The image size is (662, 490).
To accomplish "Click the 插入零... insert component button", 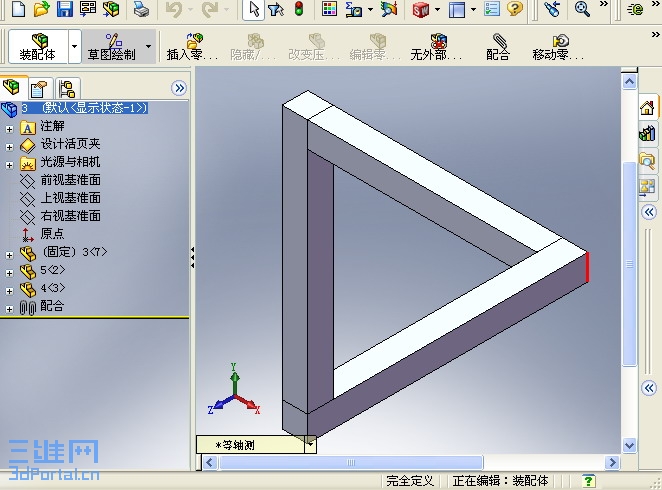I will [193, 46].
